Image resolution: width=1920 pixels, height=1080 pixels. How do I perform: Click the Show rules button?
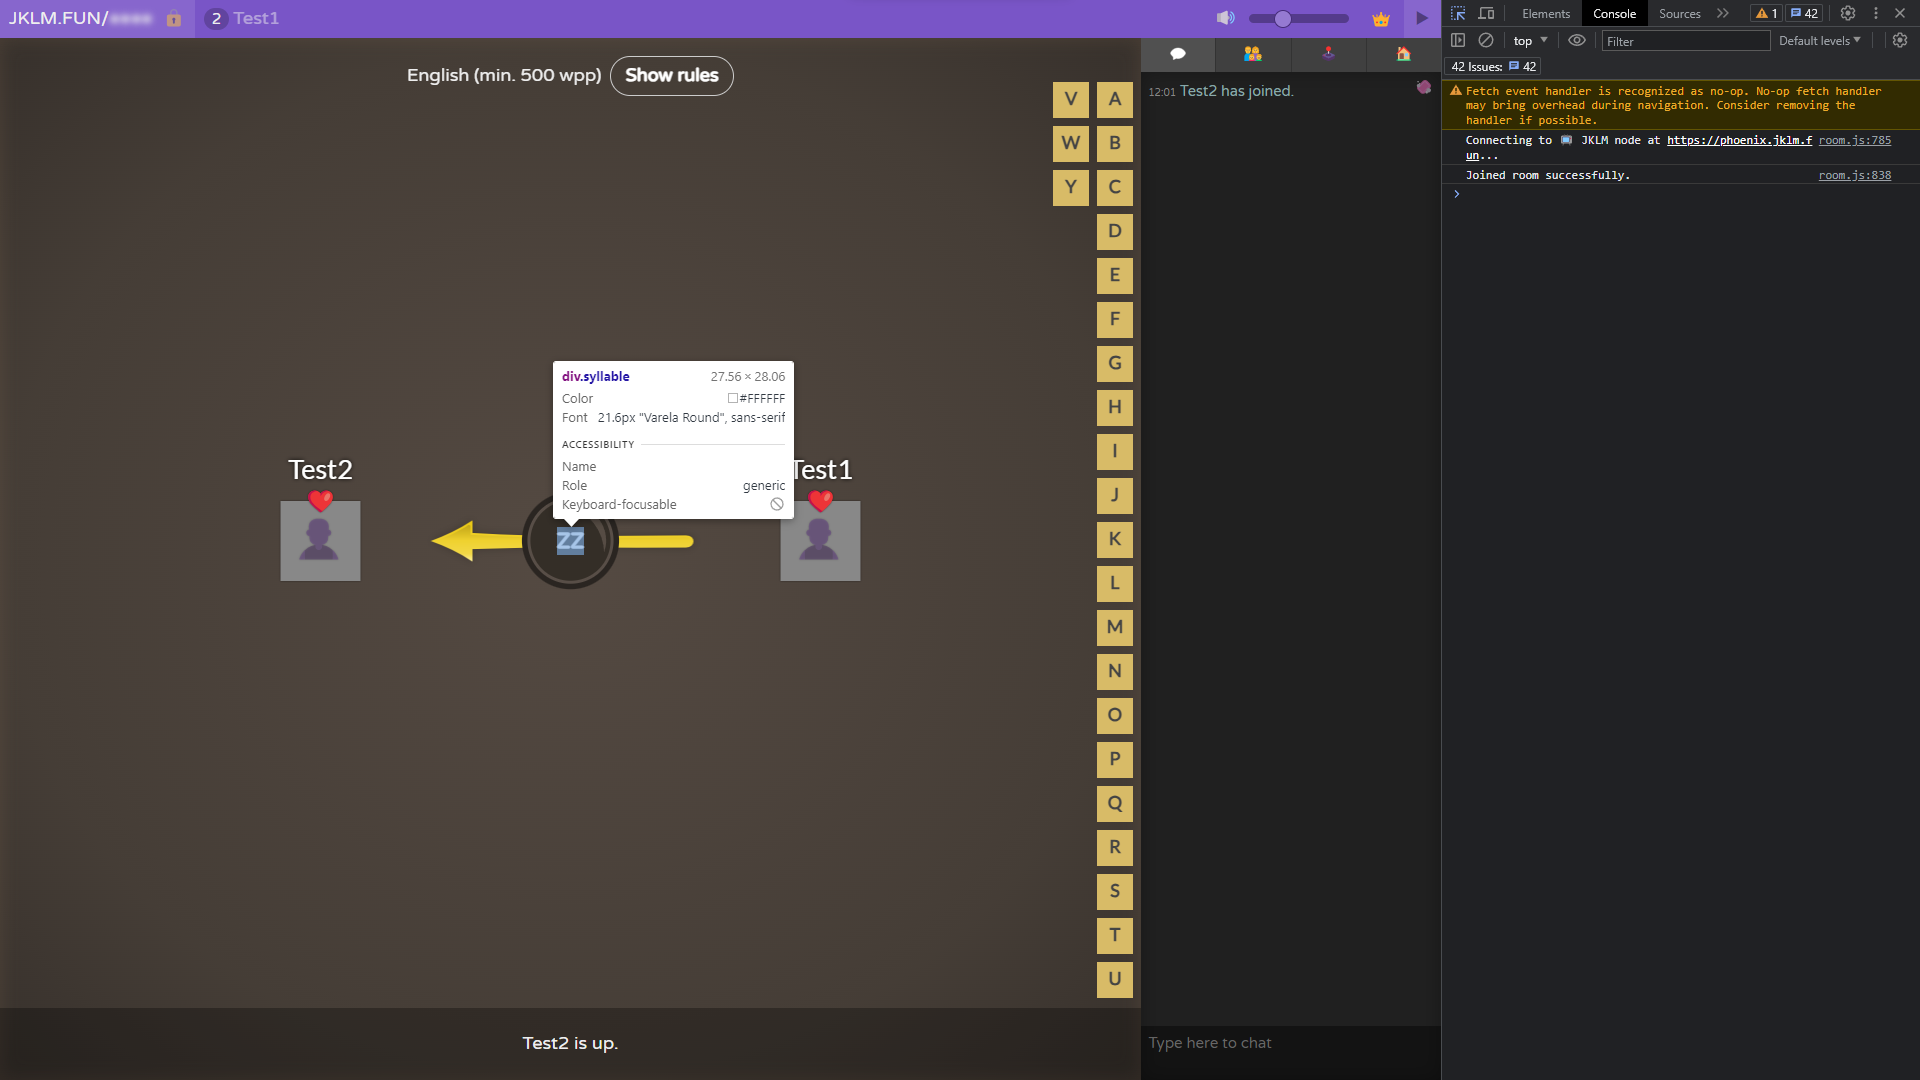671,75
